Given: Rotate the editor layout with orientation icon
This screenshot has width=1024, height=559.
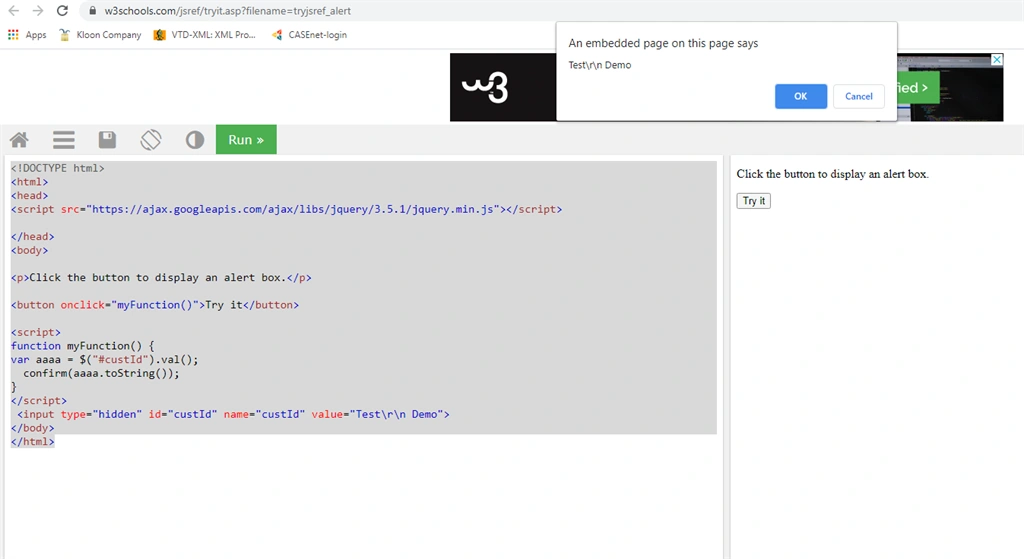Looking at the screenshot, I should click(x=151, y=140).
